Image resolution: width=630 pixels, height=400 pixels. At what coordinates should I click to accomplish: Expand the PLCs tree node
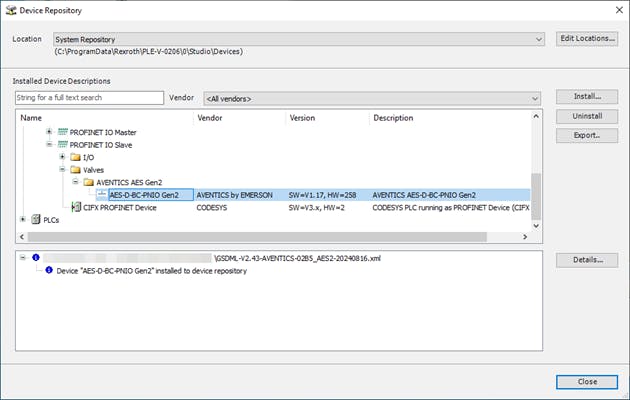[23, 219]
